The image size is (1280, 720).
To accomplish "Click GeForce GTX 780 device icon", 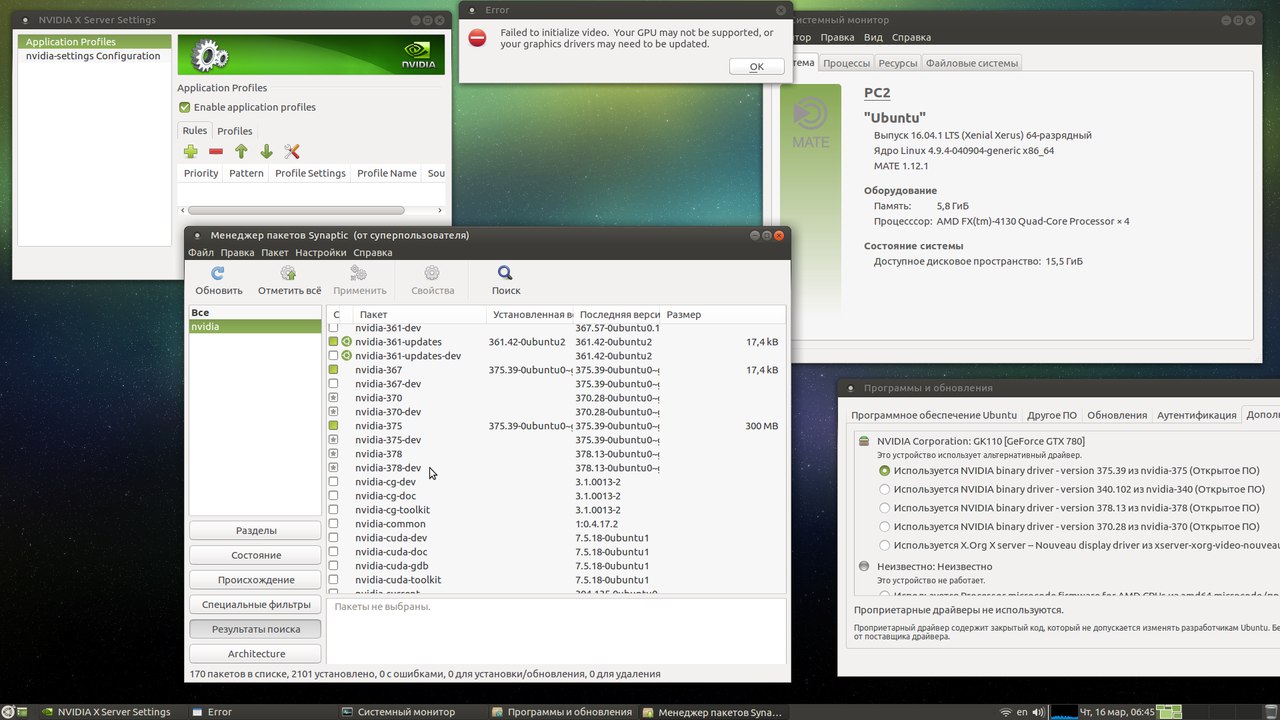I will [x=864, y=441].
